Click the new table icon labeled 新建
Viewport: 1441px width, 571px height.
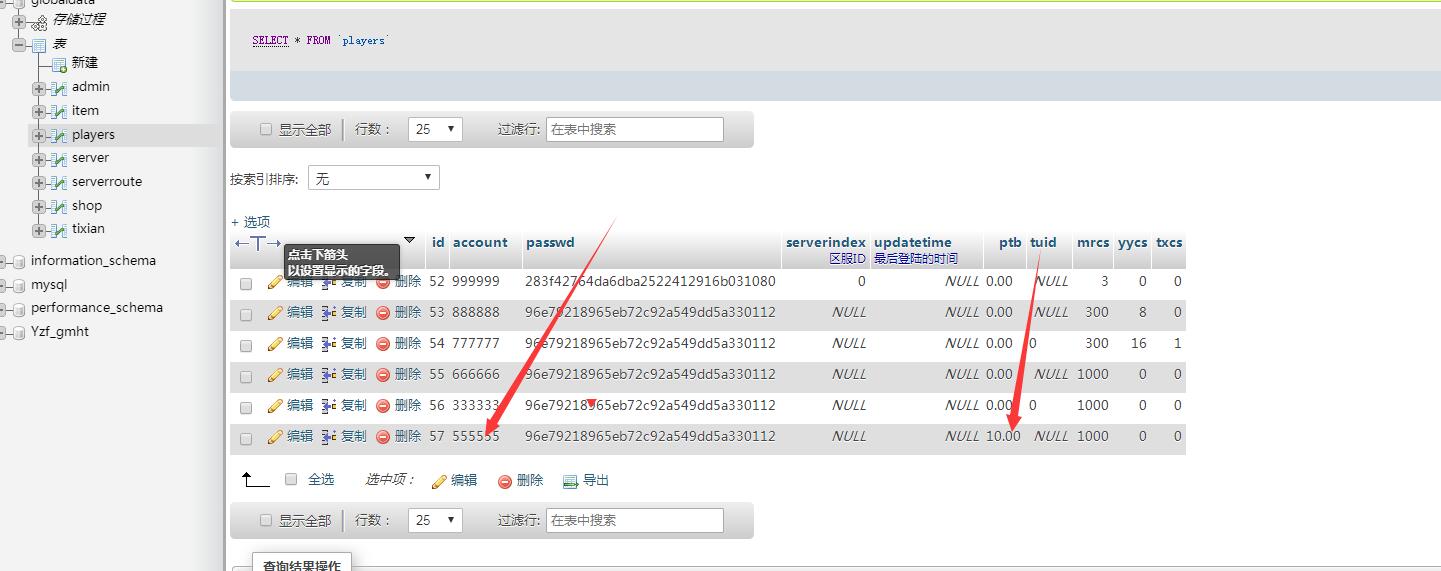coord(59,63)
